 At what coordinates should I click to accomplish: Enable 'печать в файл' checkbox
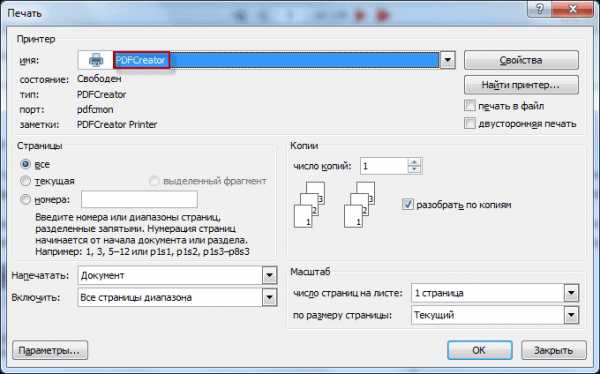470,106
